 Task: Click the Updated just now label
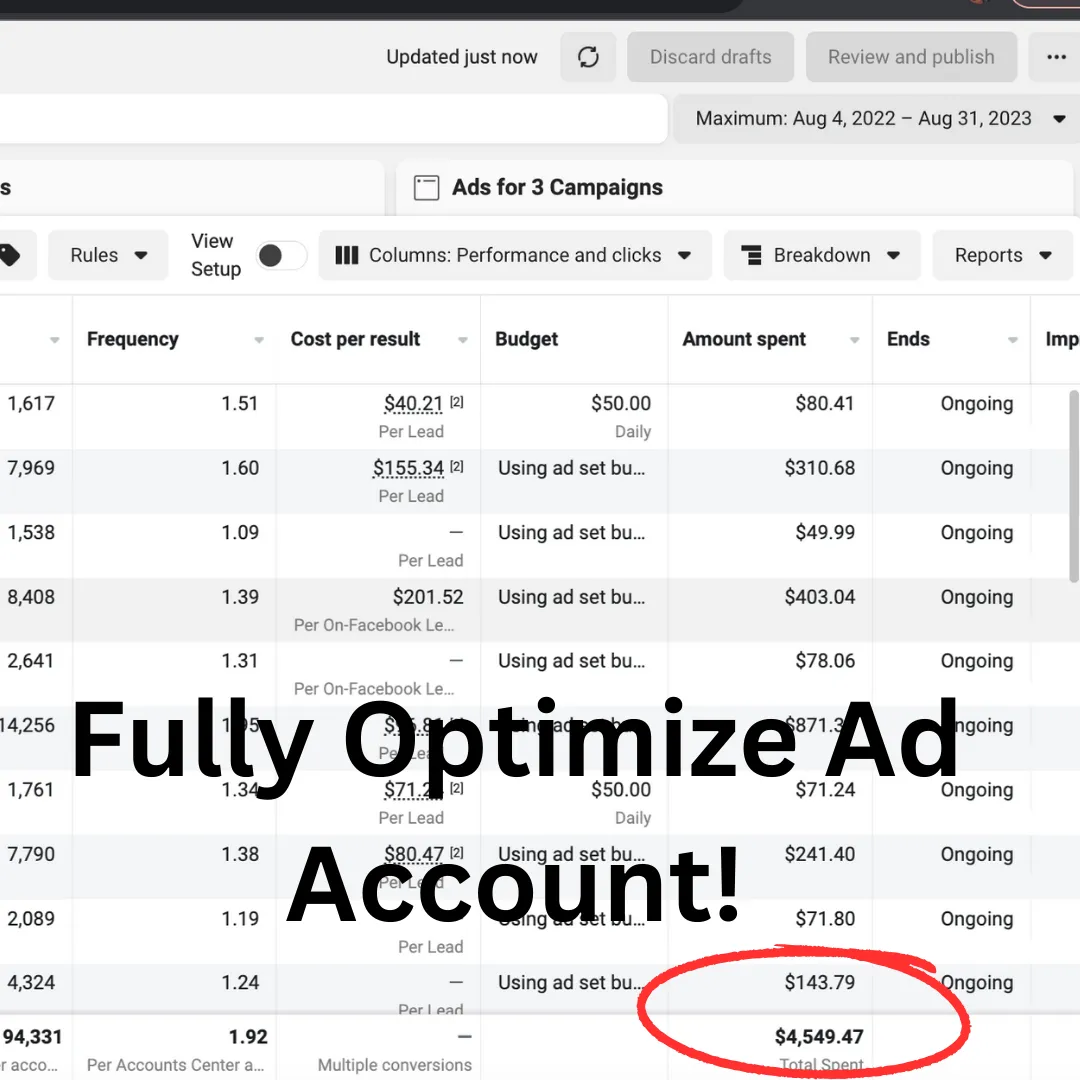click(461, 57)
